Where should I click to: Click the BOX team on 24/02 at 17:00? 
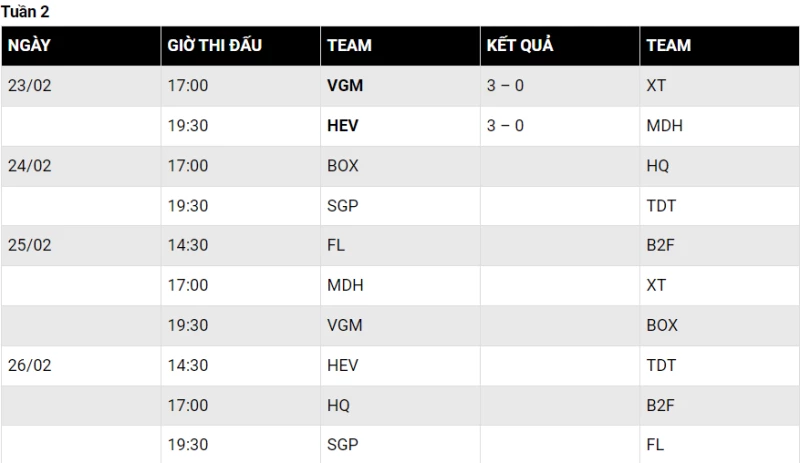point(342,166)
